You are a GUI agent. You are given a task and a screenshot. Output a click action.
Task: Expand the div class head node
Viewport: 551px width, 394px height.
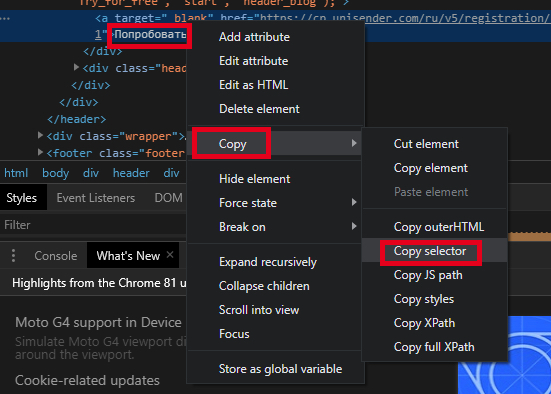pyautogui.click(x=76, y=67)
